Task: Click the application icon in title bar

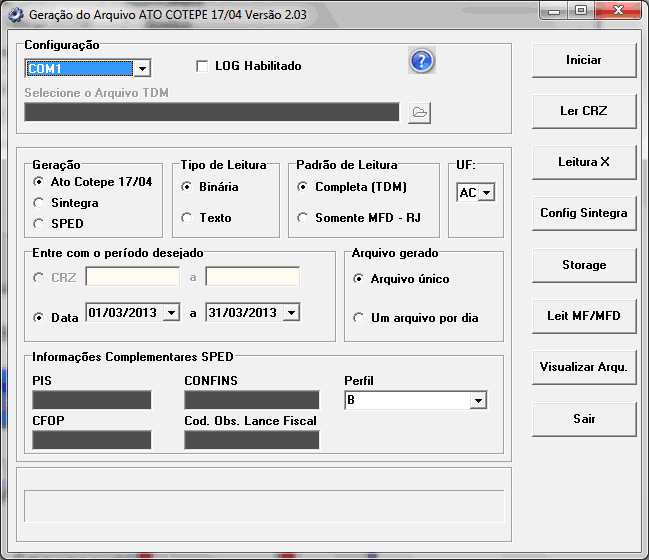Action: click(14, 15)
